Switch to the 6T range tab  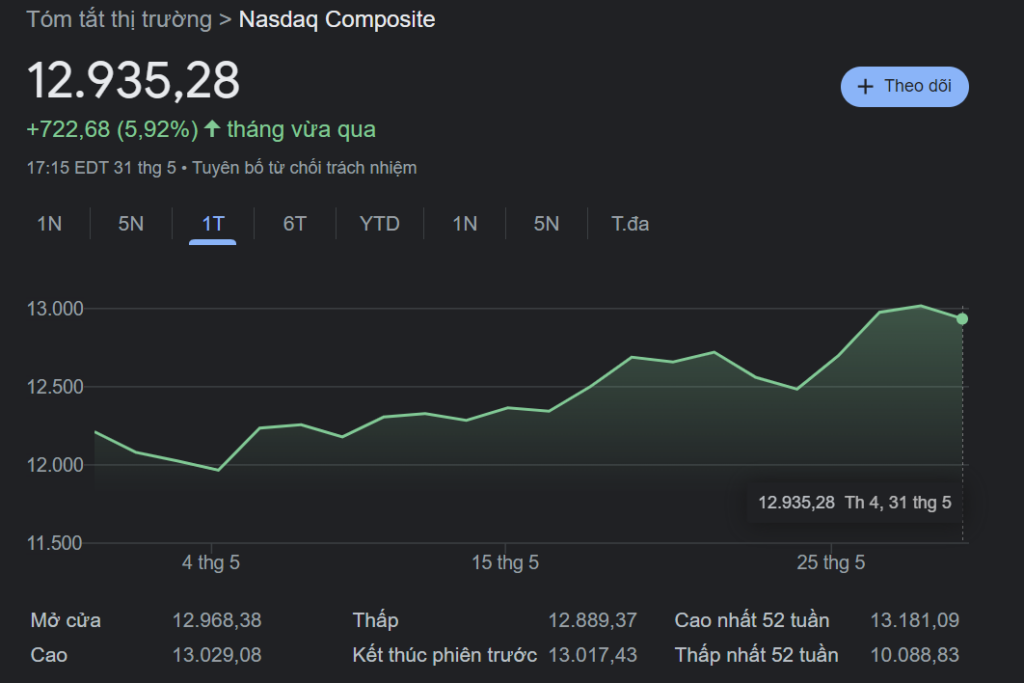(x=295, y=224)
